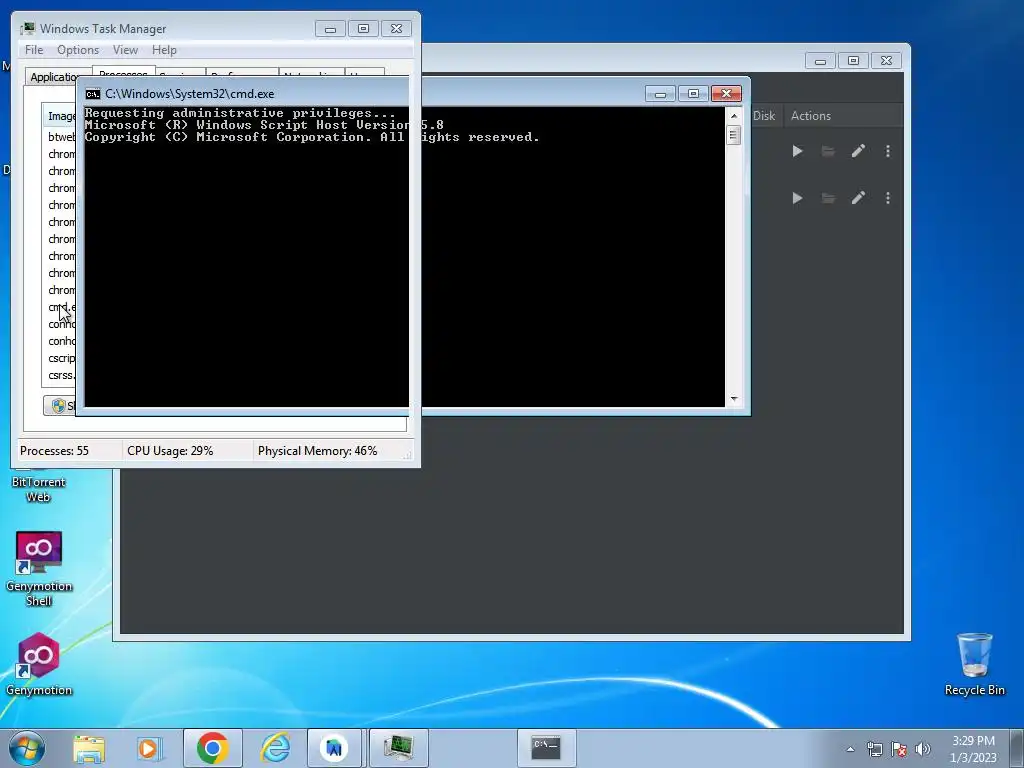The image size is (1024, 768).
Task: Show hidden system tray icons
Action: tap(850, 749)
